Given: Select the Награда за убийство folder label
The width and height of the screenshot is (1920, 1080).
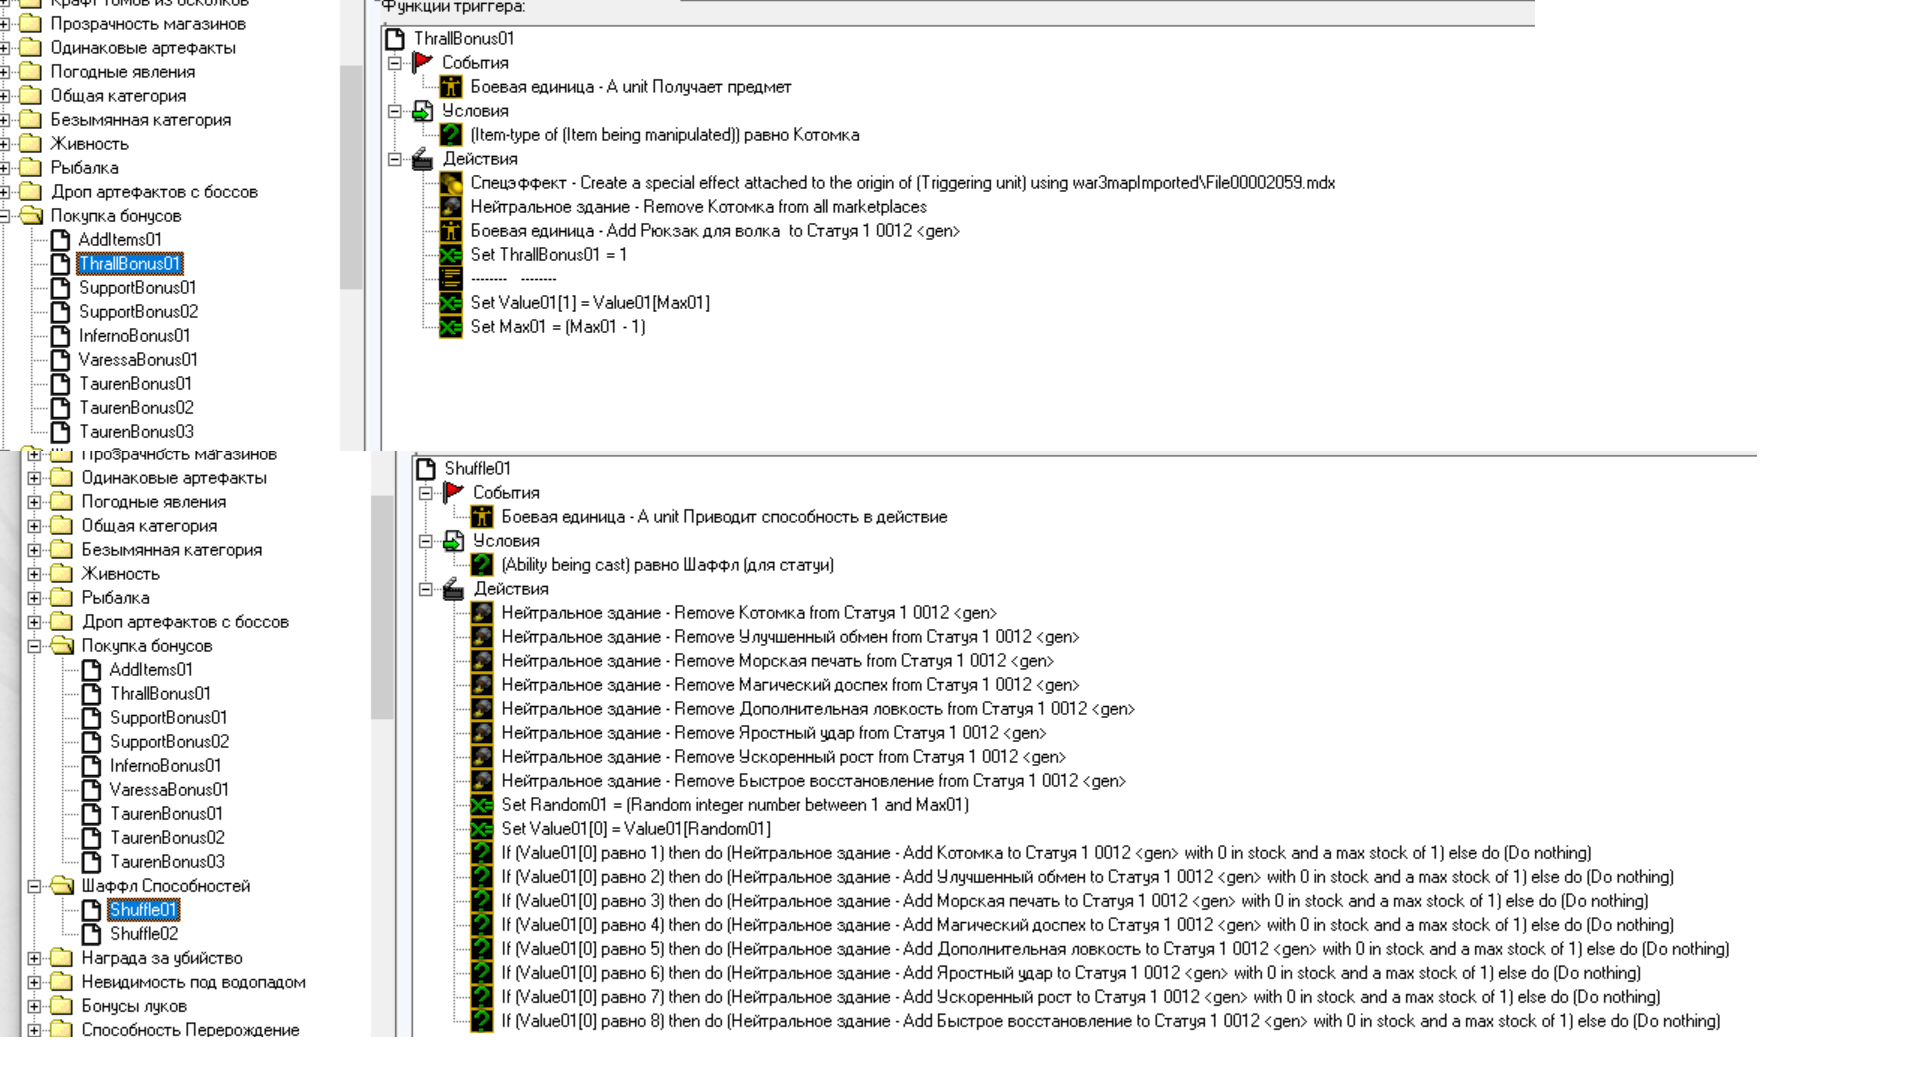Looking at the screenshot, I should (x=162, y=958).
